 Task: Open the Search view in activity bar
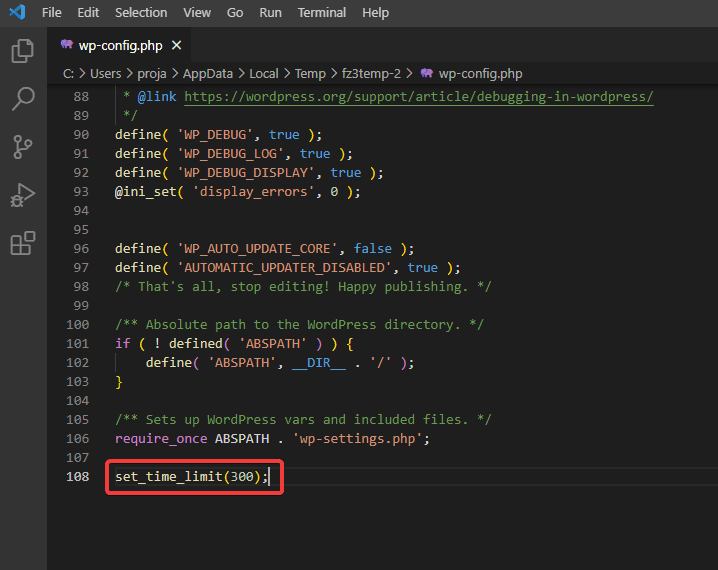(x=22, y=99)
